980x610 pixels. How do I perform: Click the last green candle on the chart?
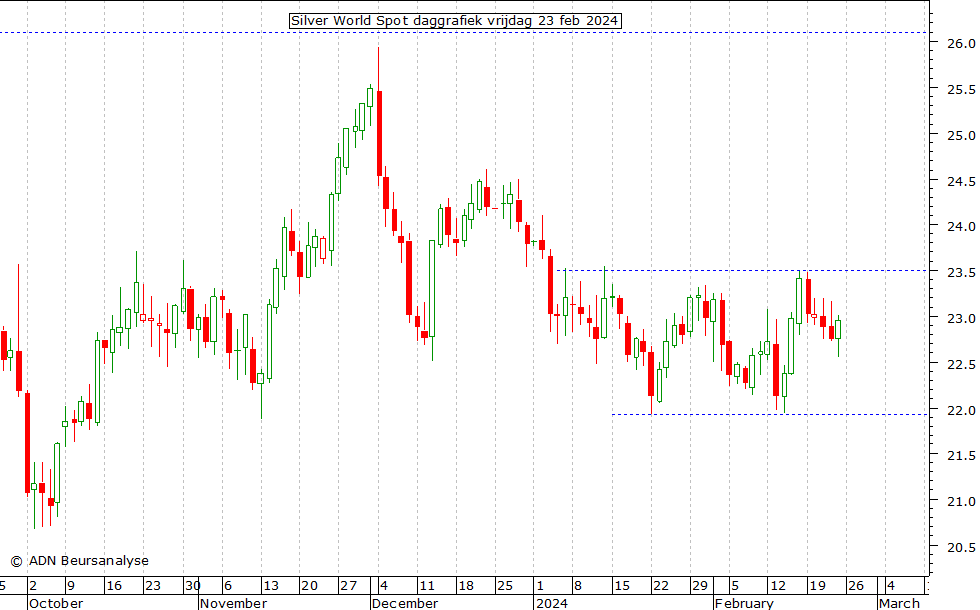click(x=838, y=329)
